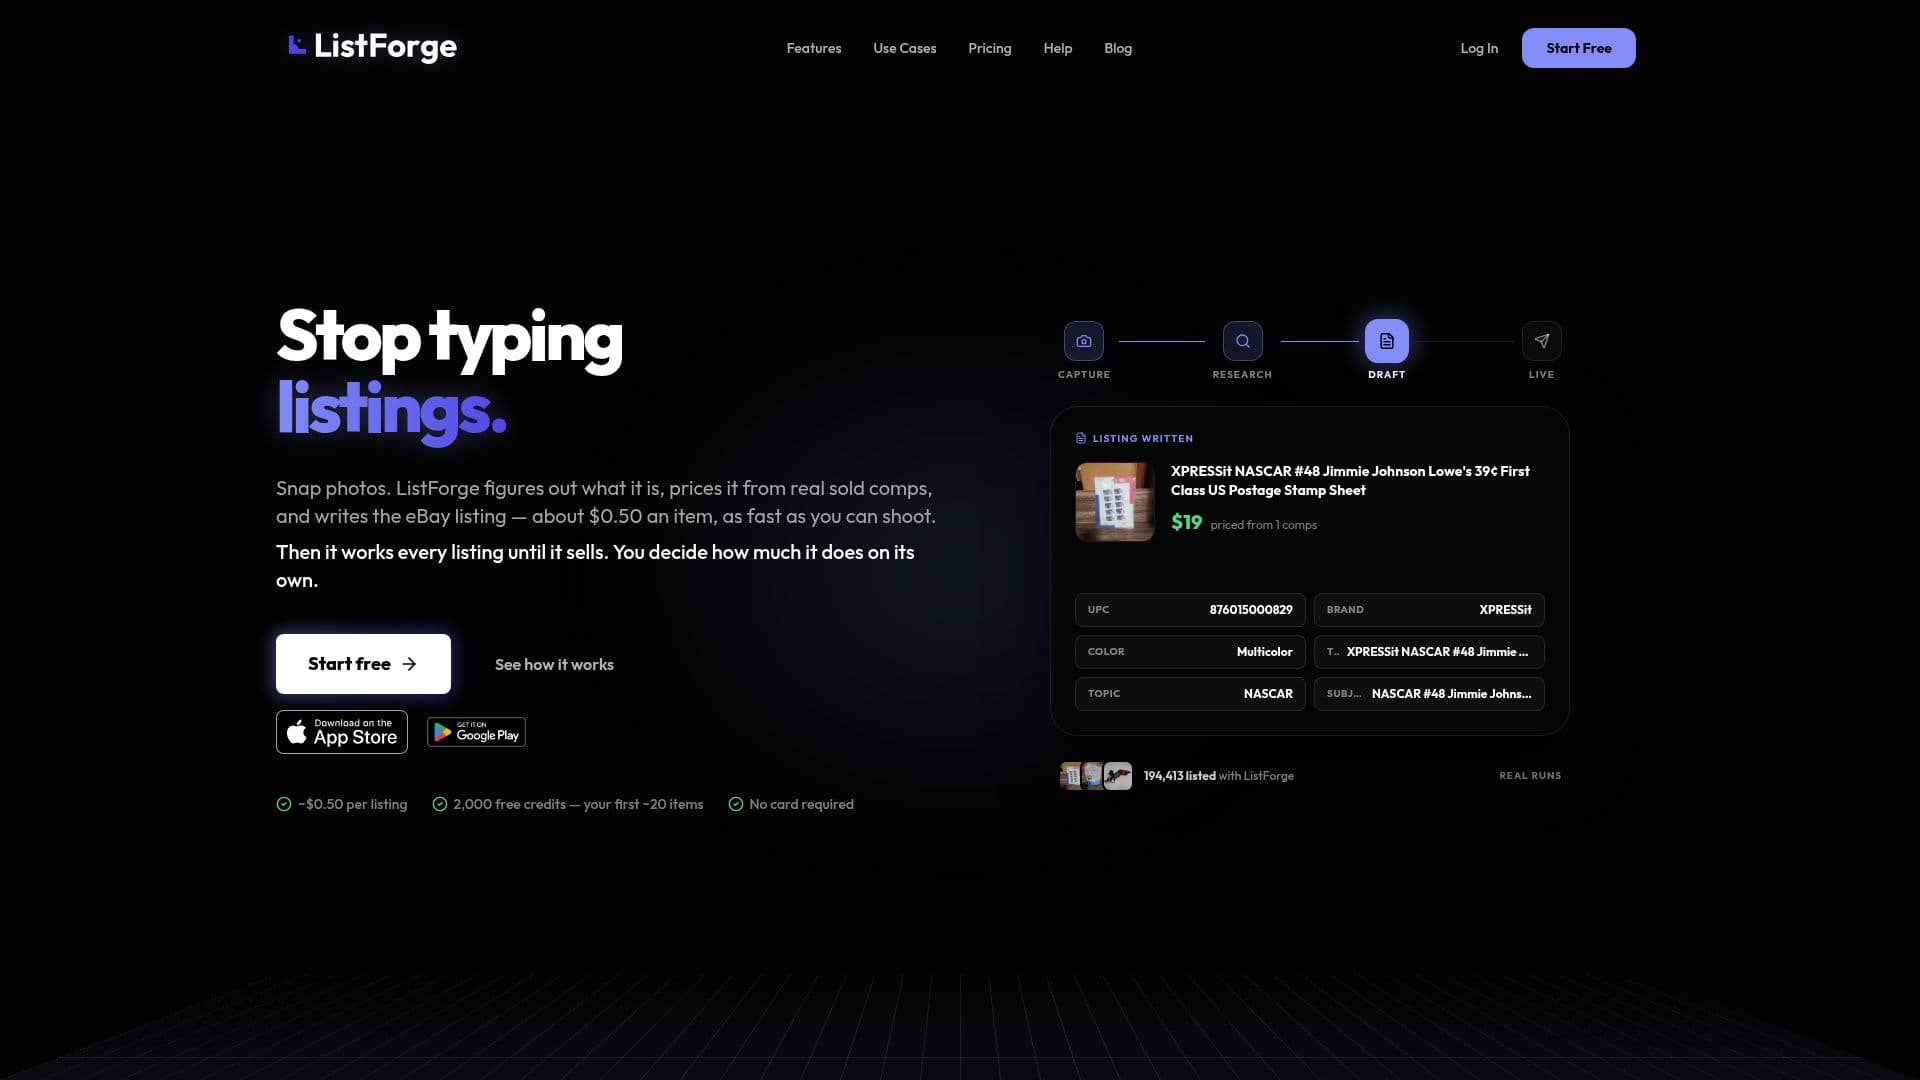Click the TOPIC NASCAR field
The width and height of the screenshot is (1920, 1080).
pos(1190,694)
